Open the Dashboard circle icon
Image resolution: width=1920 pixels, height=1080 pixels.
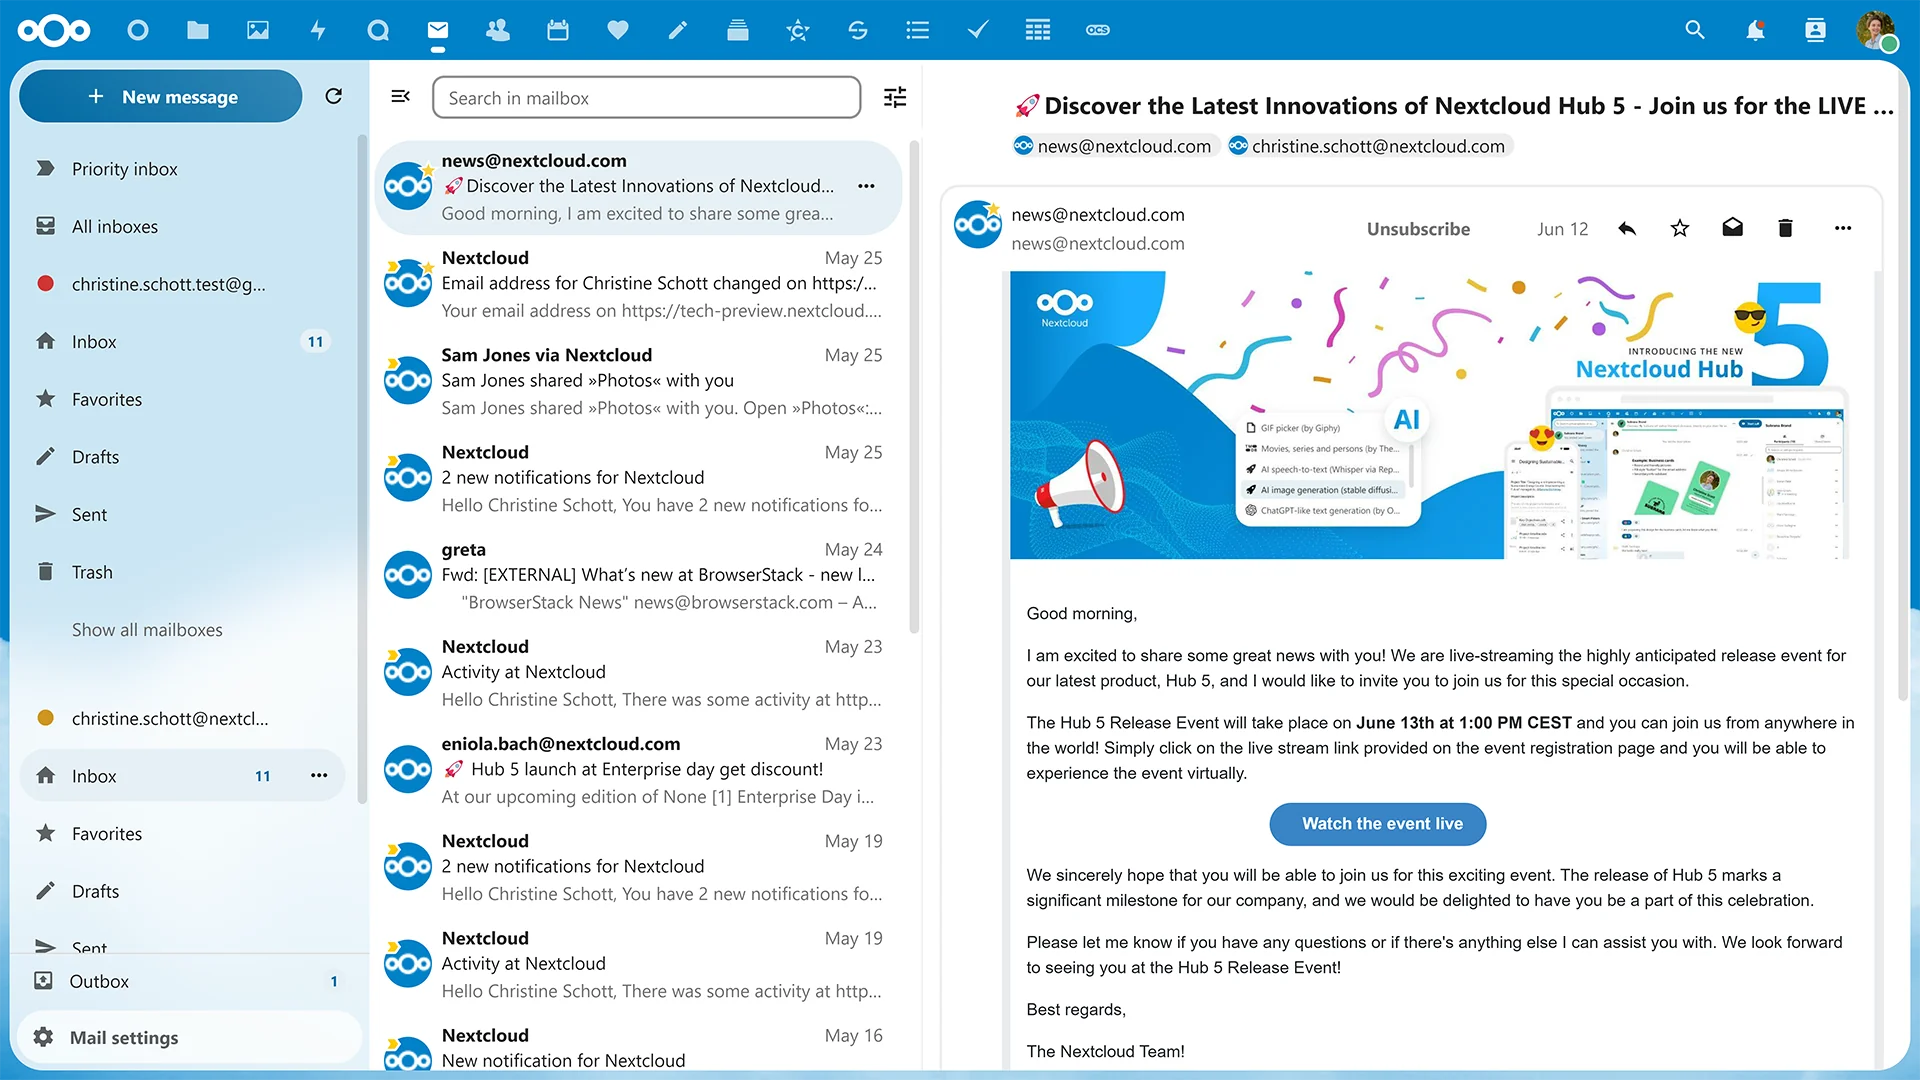pos(138,30)
